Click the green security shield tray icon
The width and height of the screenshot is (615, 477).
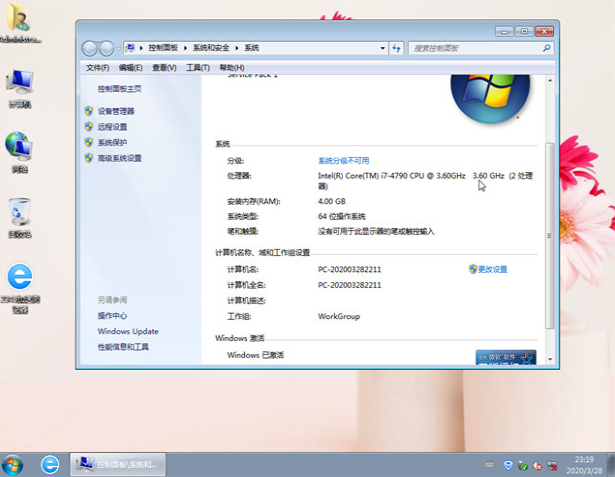tap(523, 466)
